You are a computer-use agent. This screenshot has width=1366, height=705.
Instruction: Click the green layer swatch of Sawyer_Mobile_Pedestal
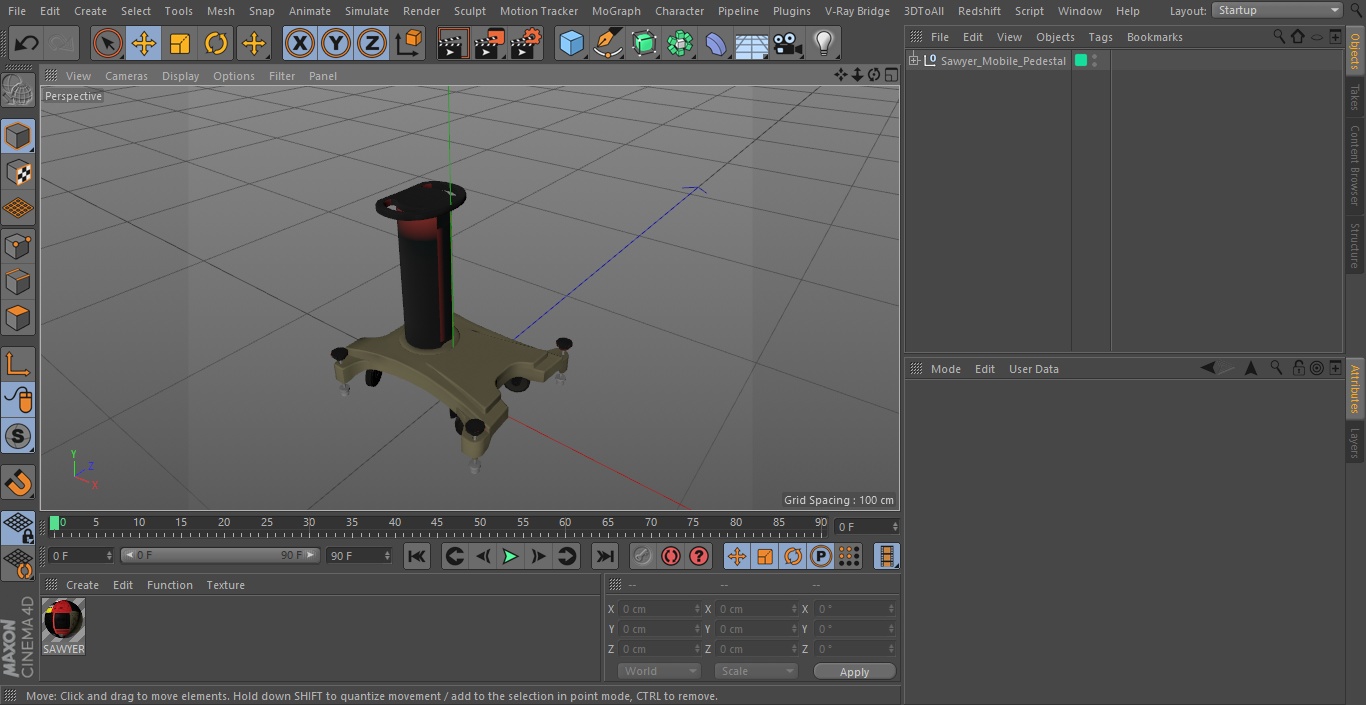pos(1081,61)
